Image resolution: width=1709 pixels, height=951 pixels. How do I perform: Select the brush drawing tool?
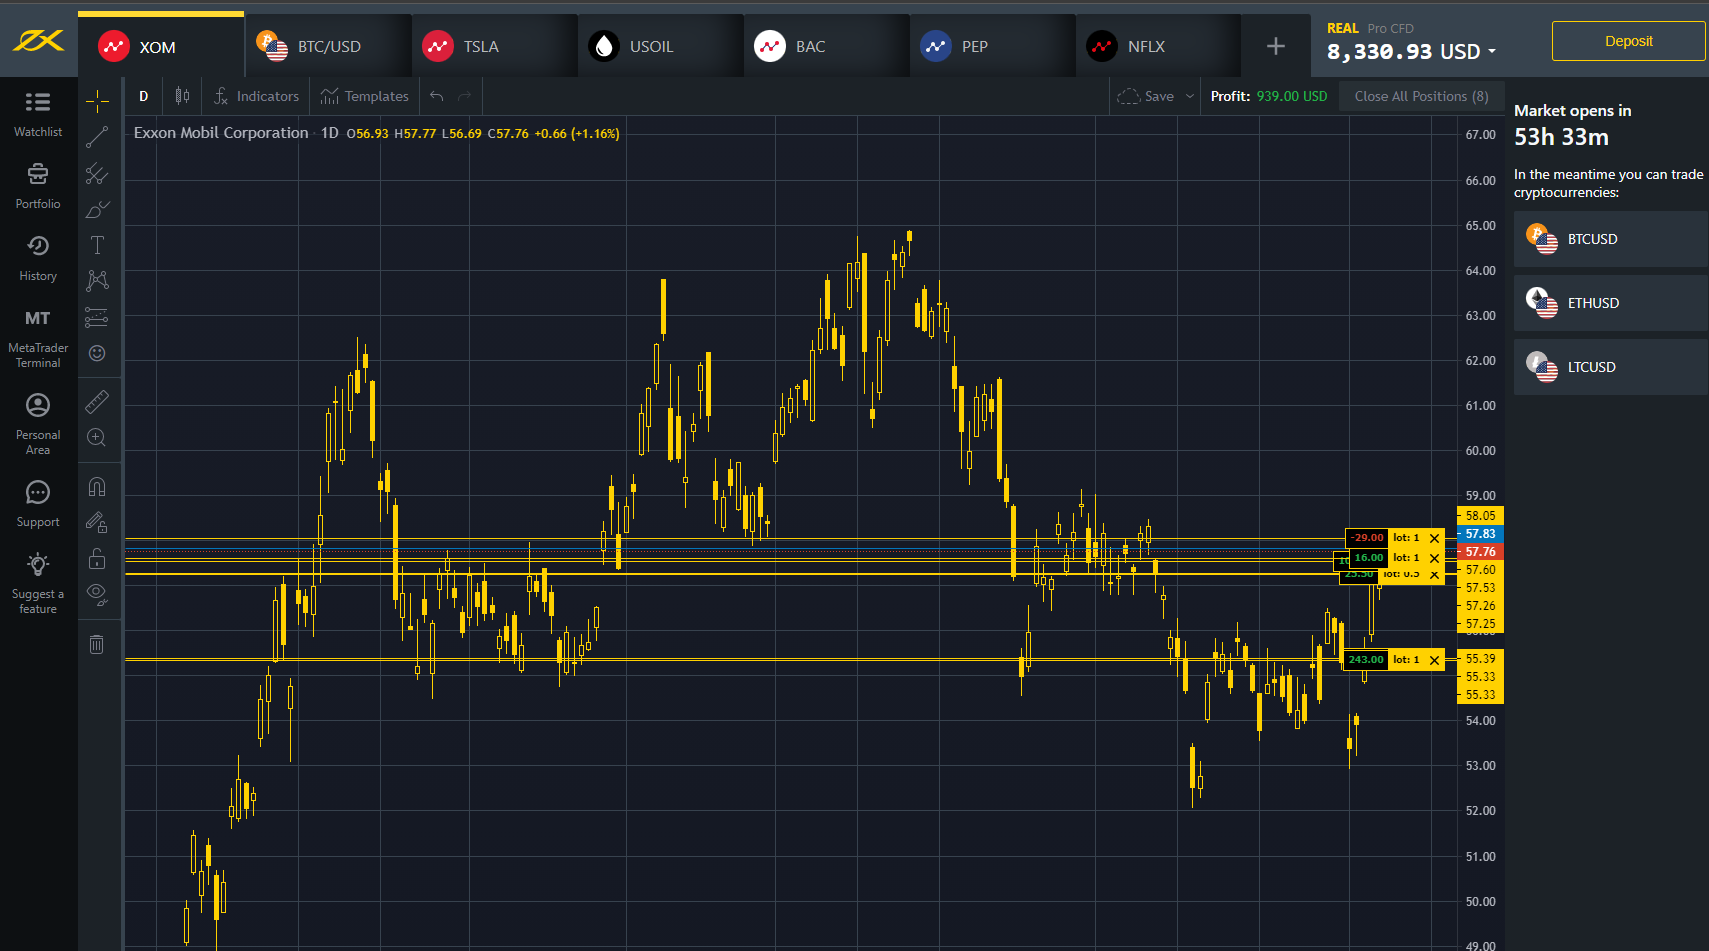(x=97, y=210)
